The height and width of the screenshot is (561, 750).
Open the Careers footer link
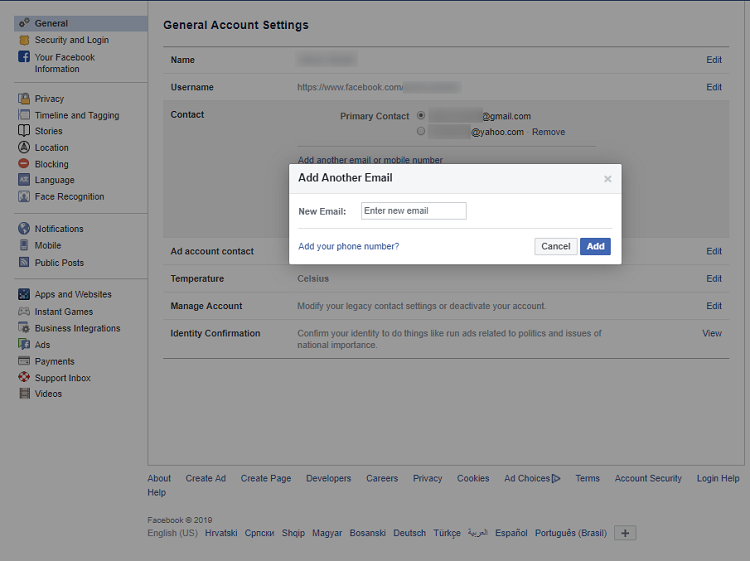click(382, 478)
